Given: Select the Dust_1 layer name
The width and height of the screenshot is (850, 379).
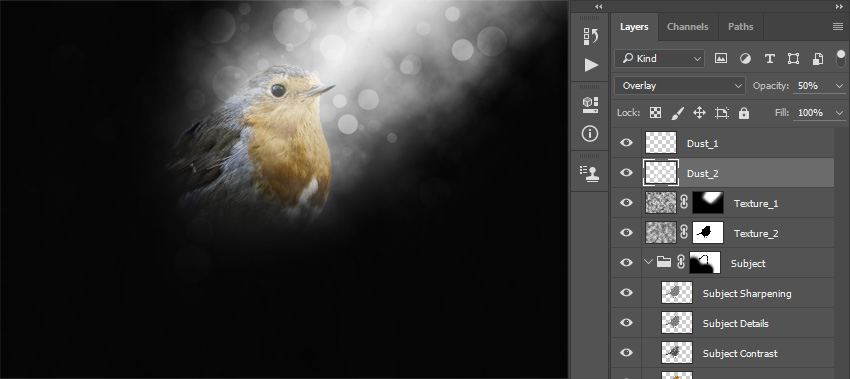Looking at the screenshot, I should [703, 144].
